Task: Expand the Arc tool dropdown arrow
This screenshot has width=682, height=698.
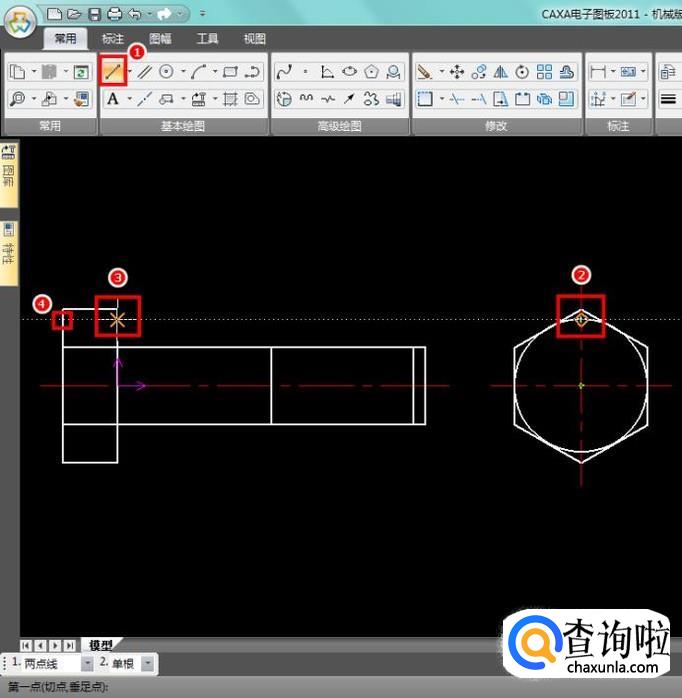Action: click(215, 71)
